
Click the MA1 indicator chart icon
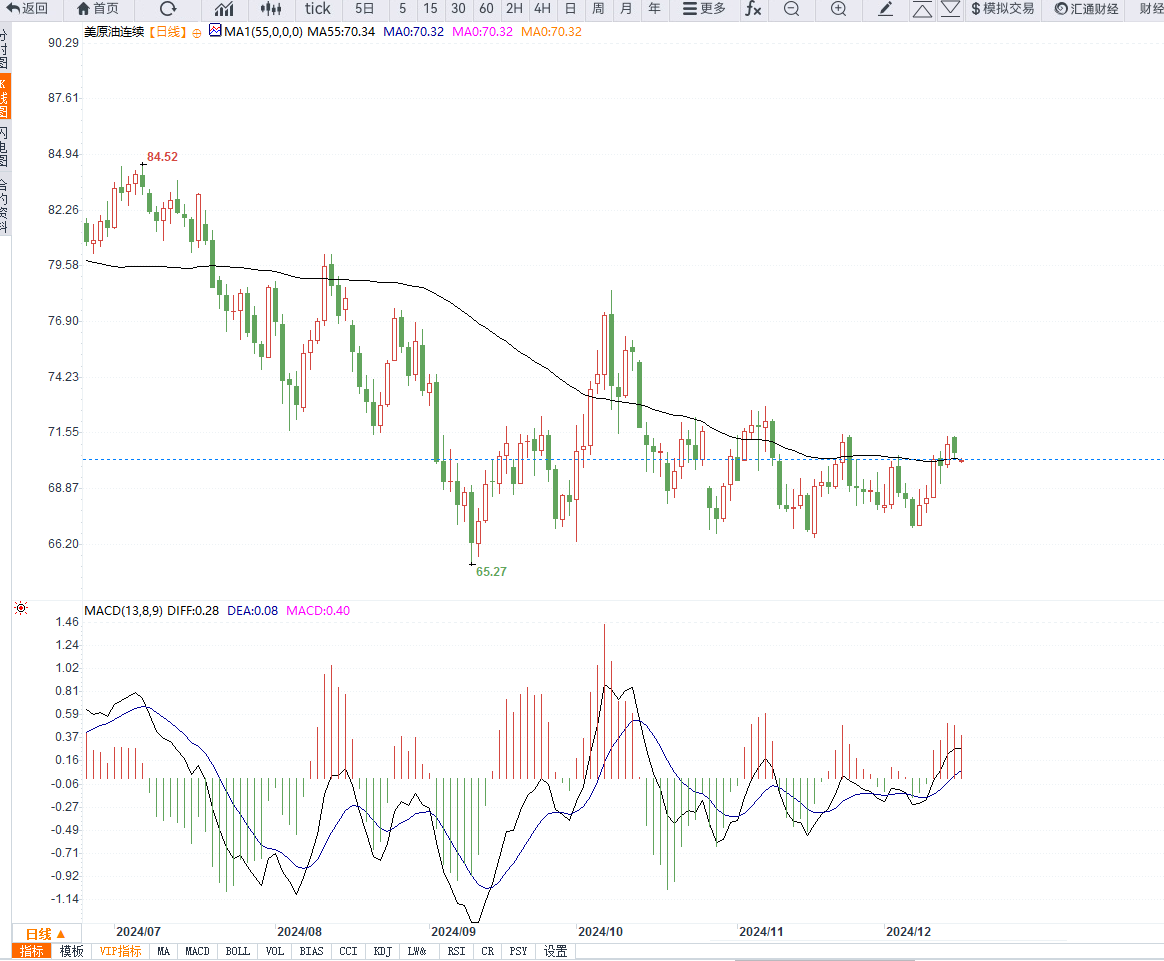pyautogui.click(x=215, y=31)
